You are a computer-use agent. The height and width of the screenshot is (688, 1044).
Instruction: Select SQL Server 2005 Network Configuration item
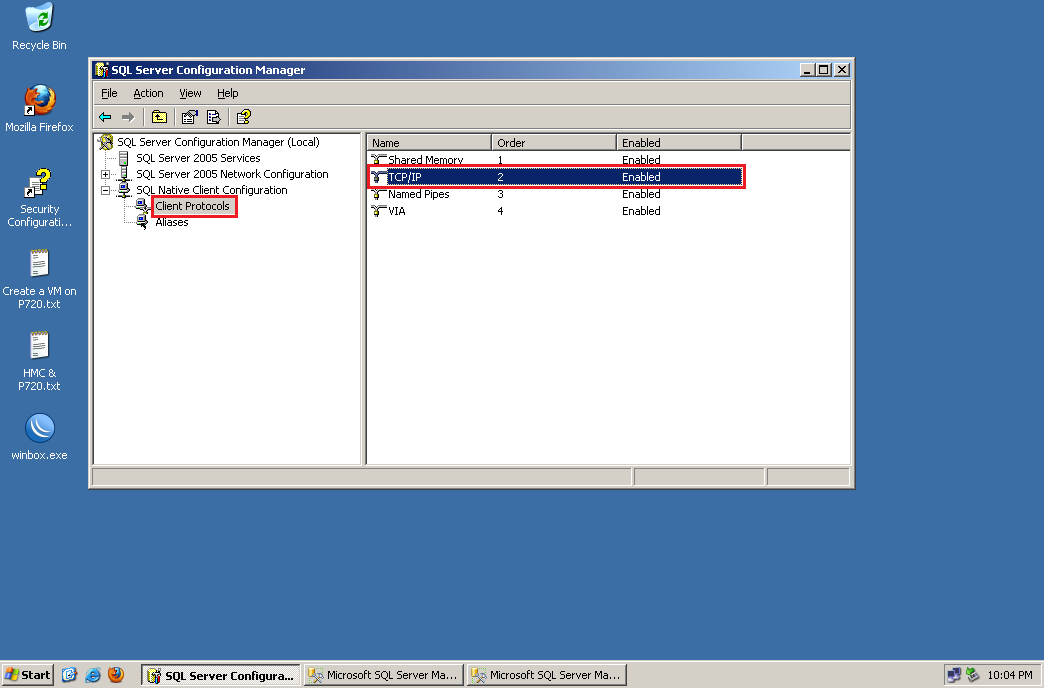(232, 174)
